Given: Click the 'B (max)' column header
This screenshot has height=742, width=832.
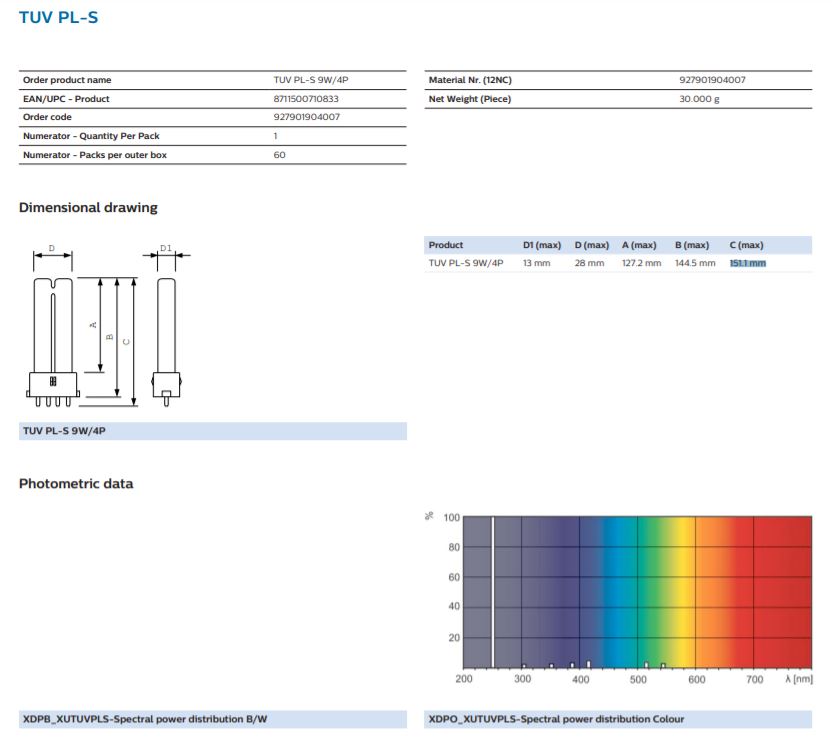Looking at the screenshot, I should (x=692, y=245).
